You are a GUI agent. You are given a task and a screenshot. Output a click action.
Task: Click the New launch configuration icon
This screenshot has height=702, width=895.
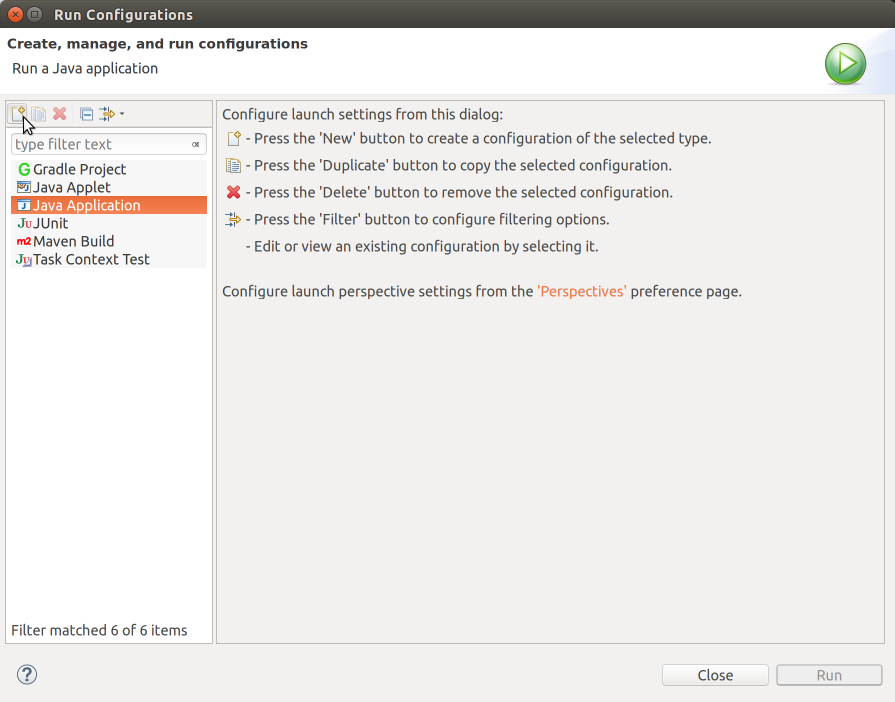click(18, 114)
